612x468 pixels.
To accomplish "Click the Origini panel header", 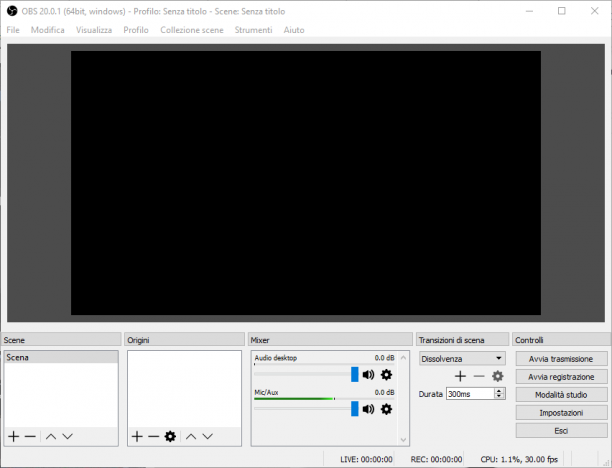I will point(184,340).
